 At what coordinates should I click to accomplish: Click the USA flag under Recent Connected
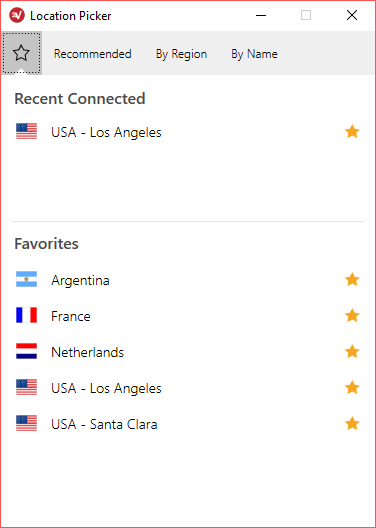tap(26, 131)
